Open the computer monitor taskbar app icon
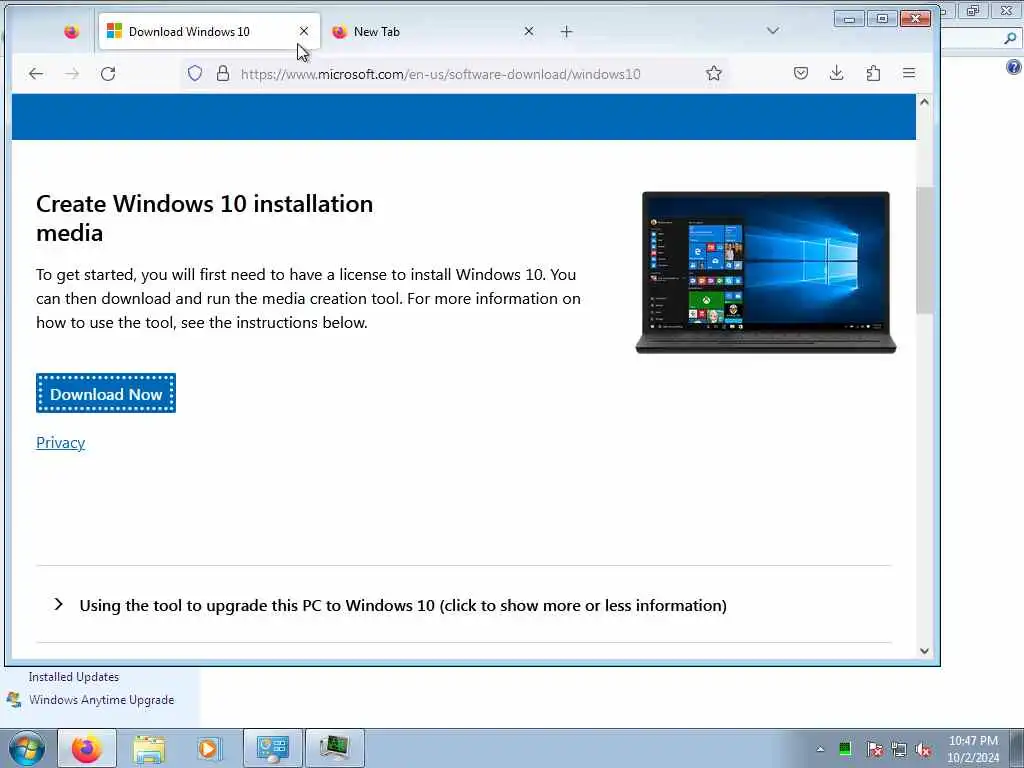Screen dimensions: 1024x768 pyautogui.click(x=334, y=748)
